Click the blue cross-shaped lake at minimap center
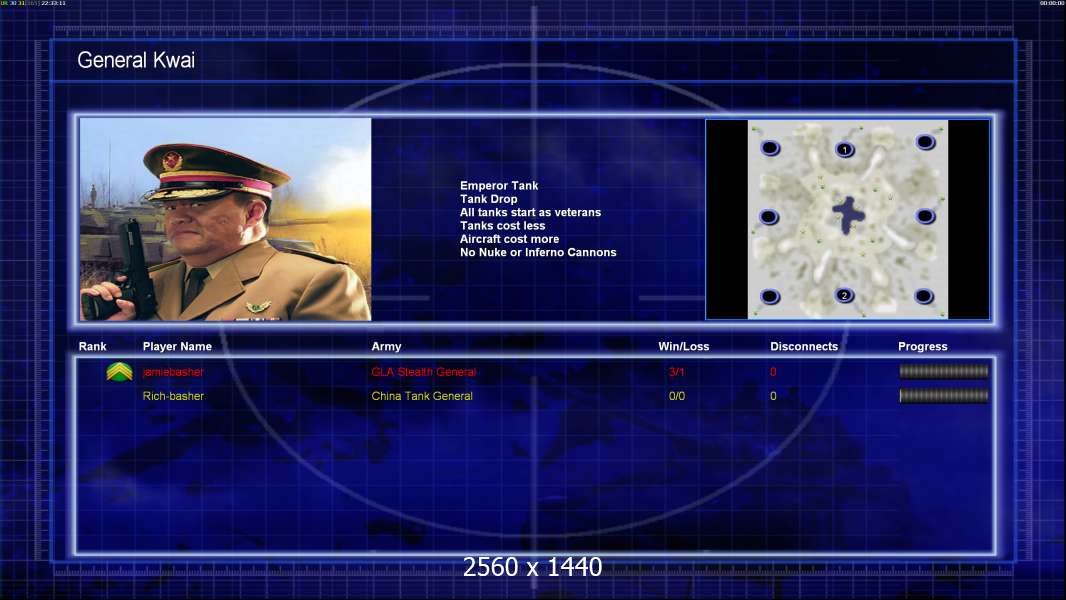This screenshot has height=600, width=1066. pos(848,215)
